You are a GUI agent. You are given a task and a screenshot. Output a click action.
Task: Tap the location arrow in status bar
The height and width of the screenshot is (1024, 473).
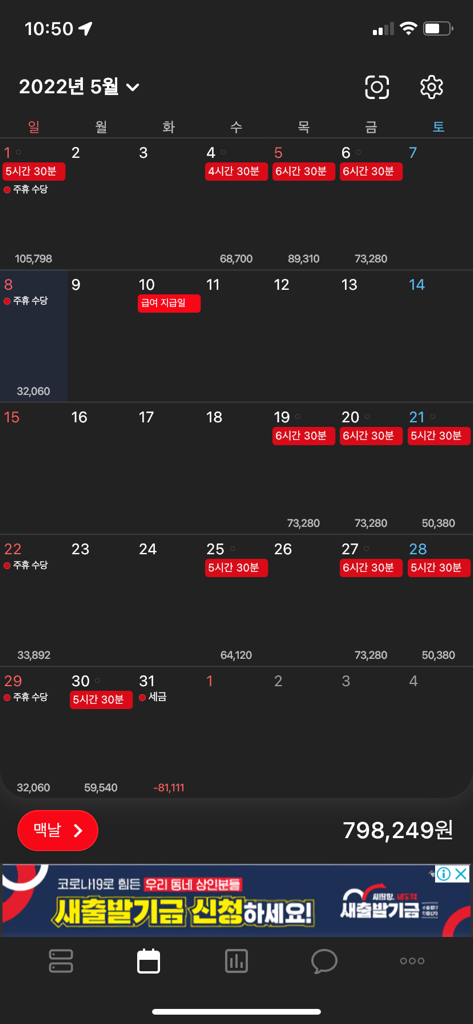(x=85, y=29)
